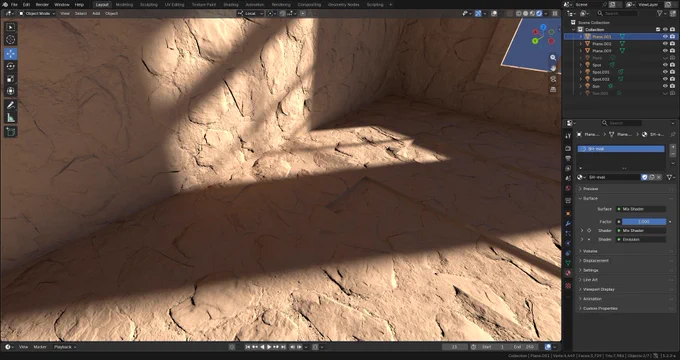Open the Render properties tab
This screenshot has width=680, height=360.
pyautogui.click(x=568, y=148)
